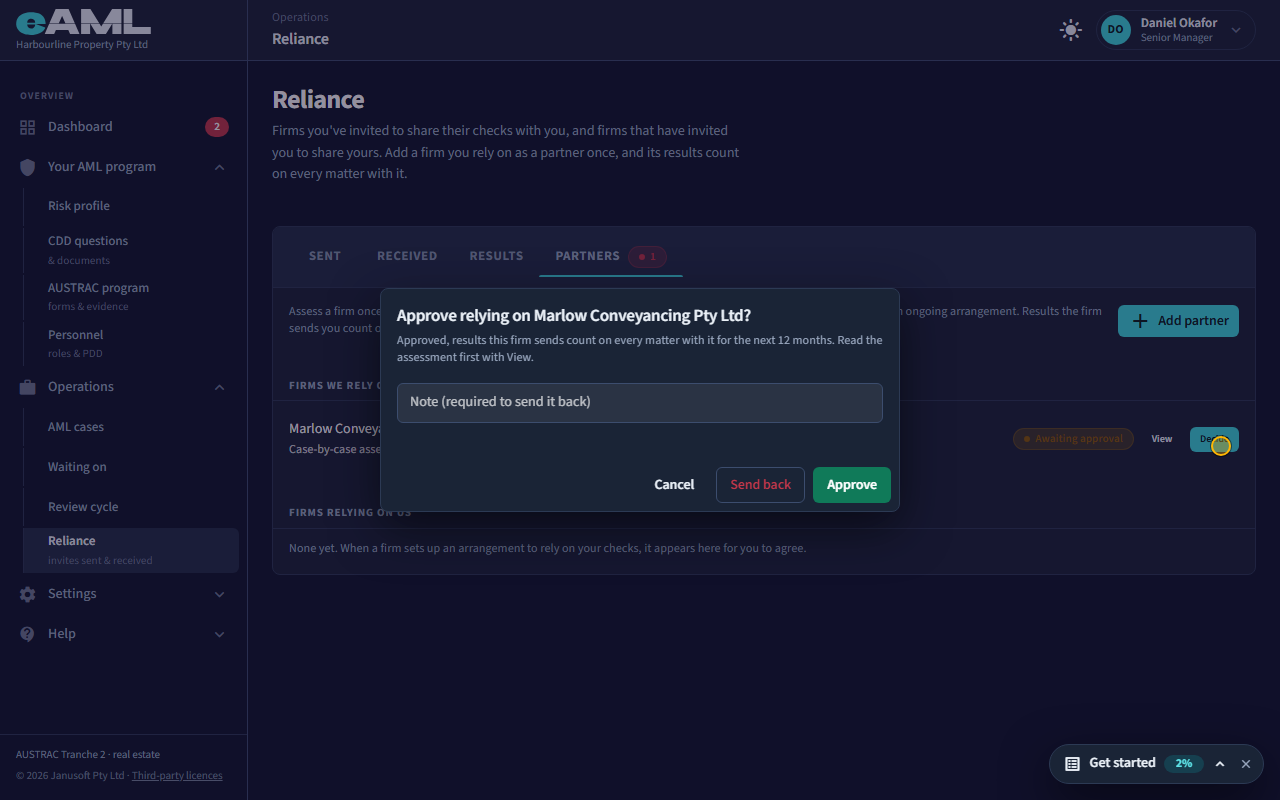The image size is (1280, 800).
Task: Click the Add partner button
Action: click(1178, 321)
